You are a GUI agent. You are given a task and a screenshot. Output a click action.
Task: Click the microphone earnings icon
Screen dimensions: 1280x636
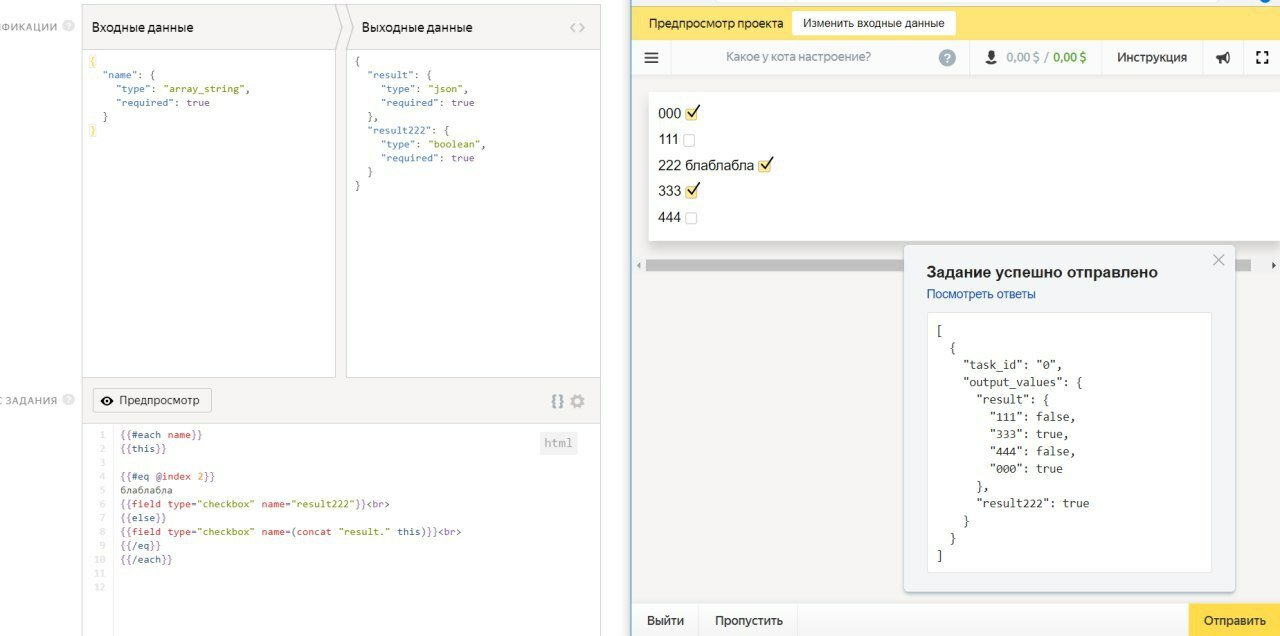point(991,58)
